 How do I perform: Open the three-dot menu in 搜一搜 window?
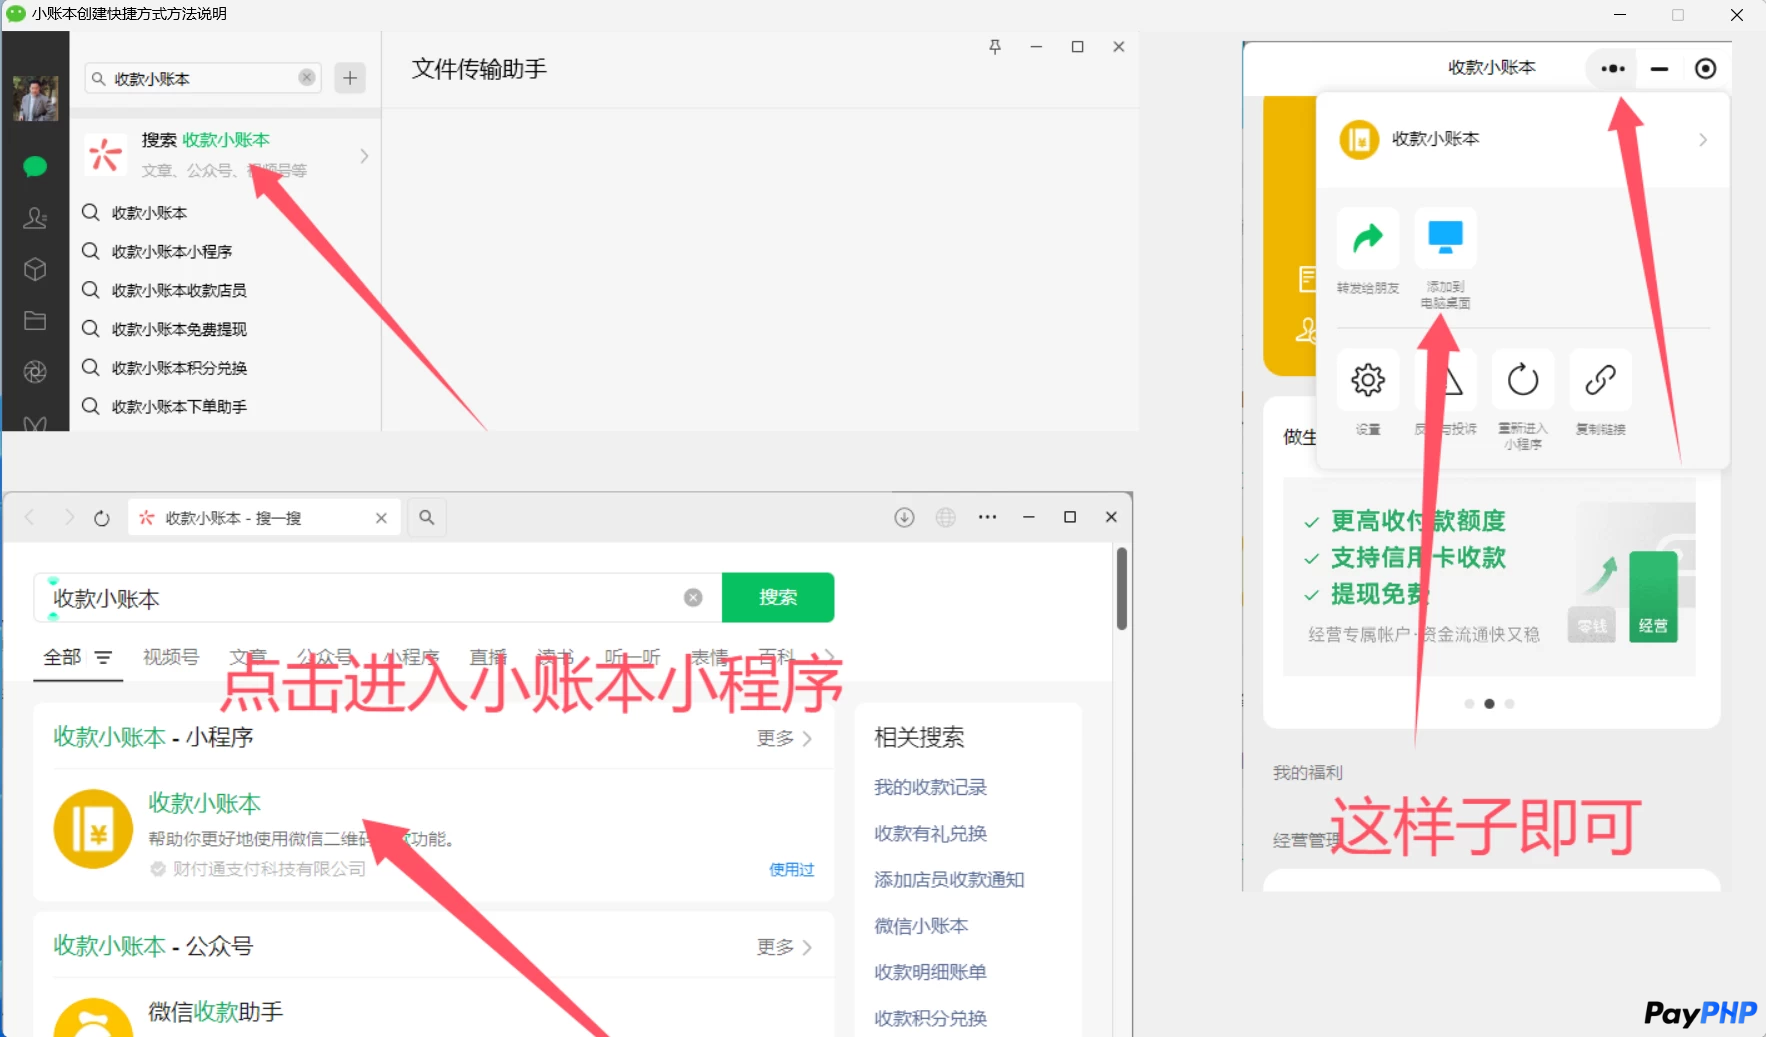tap(988, 517)
